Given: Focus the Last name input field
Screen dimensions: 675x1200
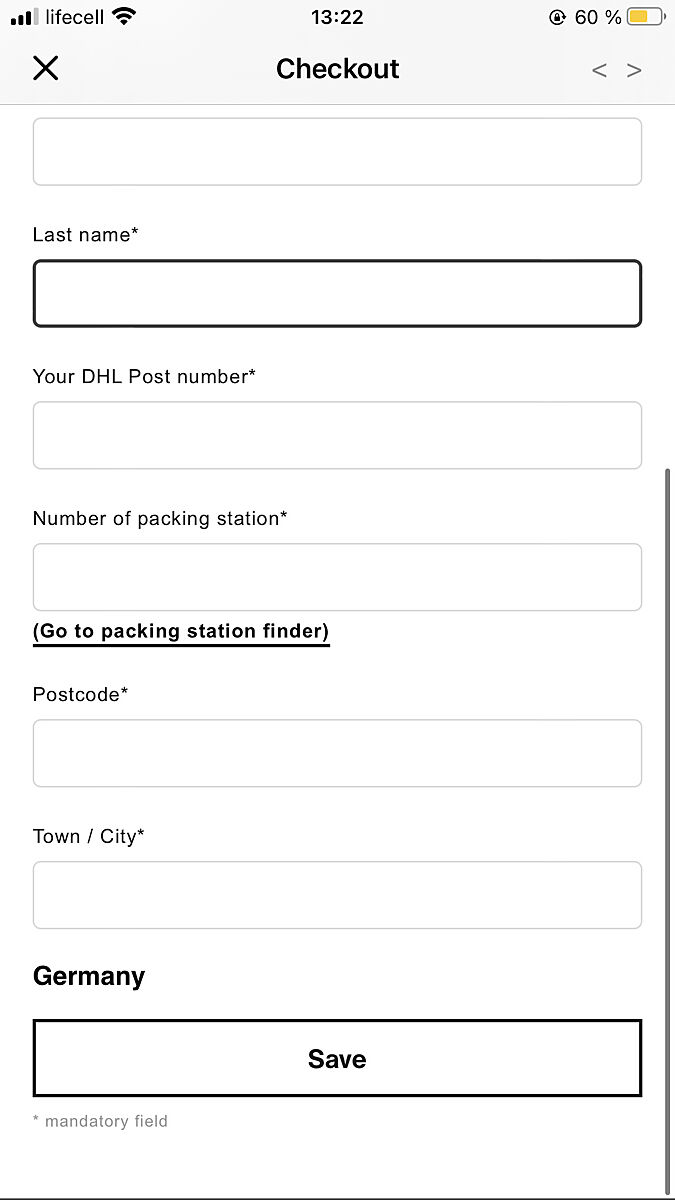Looking at the screenshot, I should [337, 293].
